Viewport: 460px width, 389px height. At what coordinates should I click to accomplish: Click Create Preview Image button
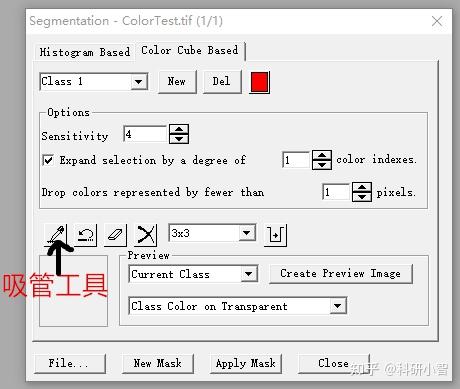pyautogui.click(x=341, y=274)
